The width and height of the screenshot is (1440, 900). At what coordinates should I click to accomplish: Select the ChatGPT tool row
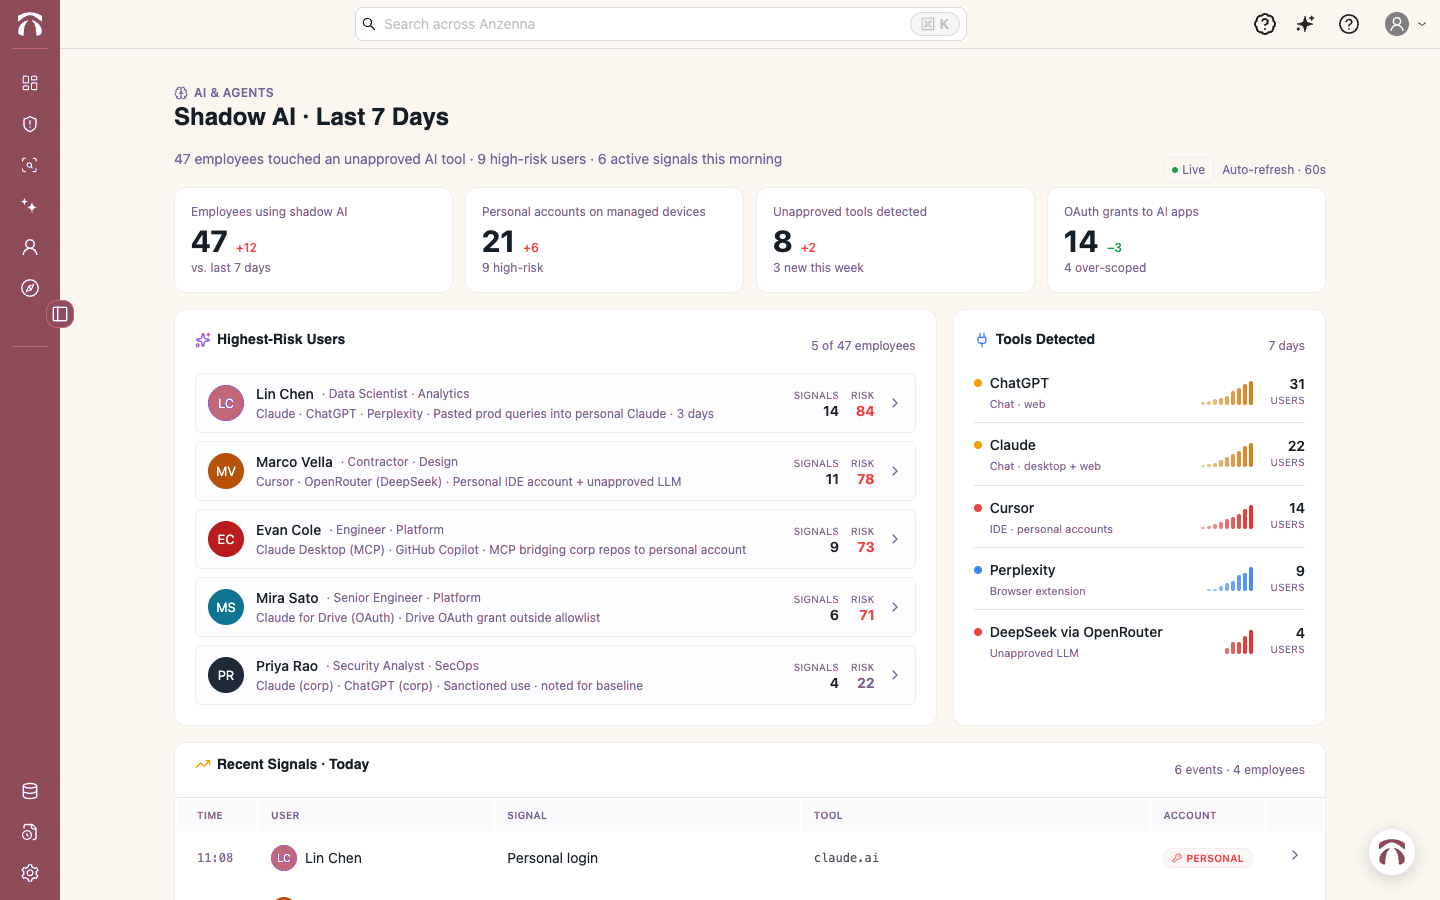click(1139, 393)
